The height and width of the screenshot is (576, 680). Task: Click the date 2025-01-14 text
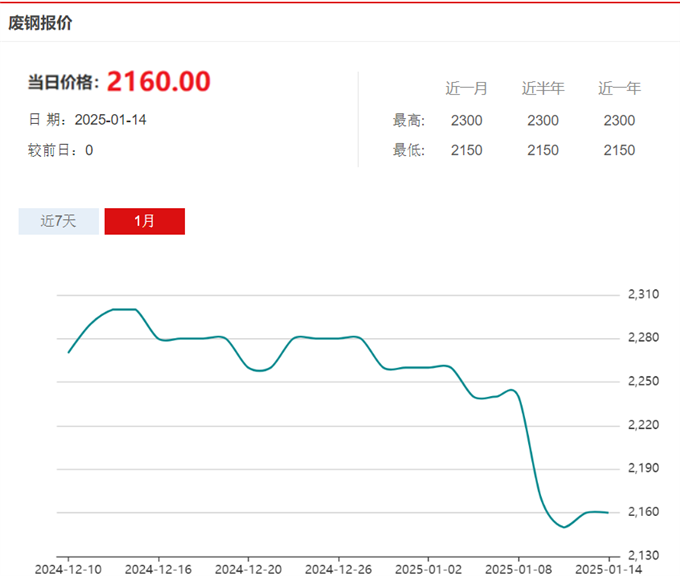(110, 120)
